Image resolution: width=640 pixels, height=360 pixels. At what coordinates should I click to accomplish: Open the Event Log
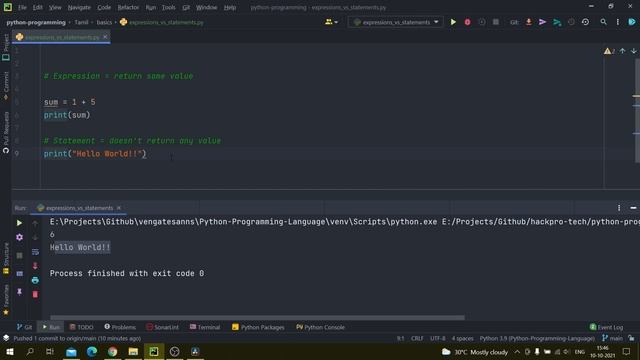coord(607,327)
